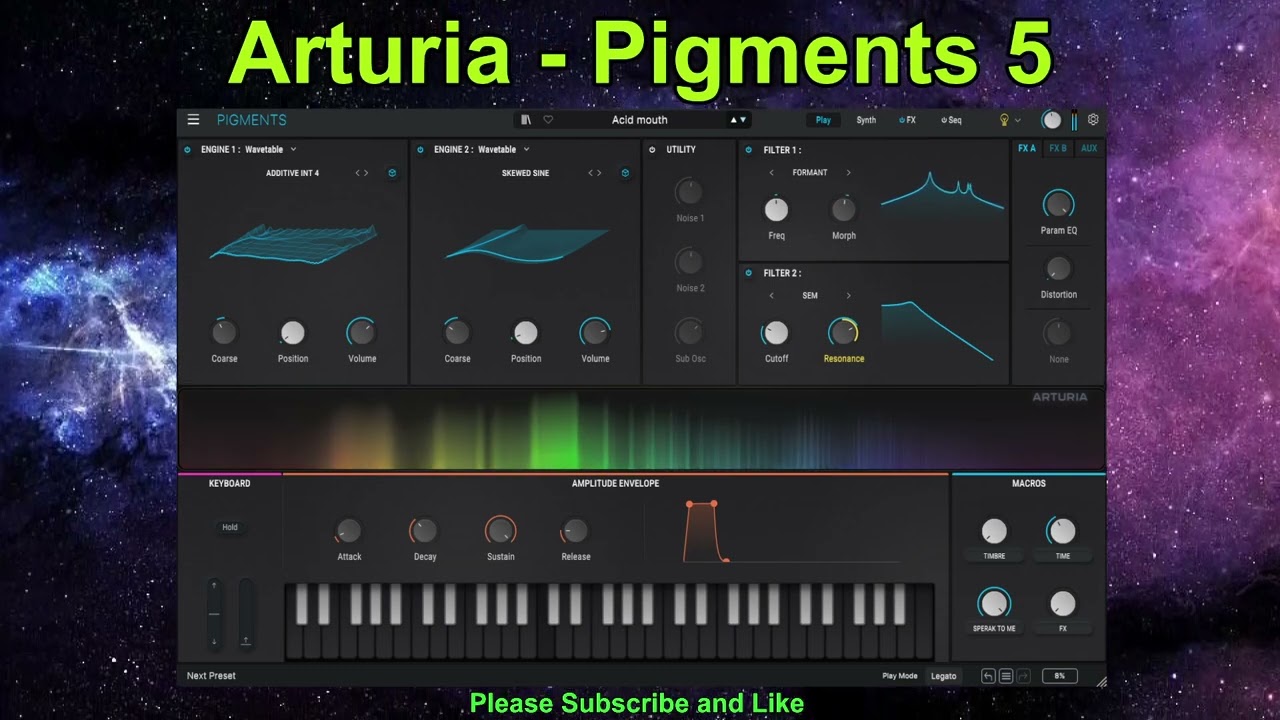Switch Filter 1 to the next type

click(848, 173)
